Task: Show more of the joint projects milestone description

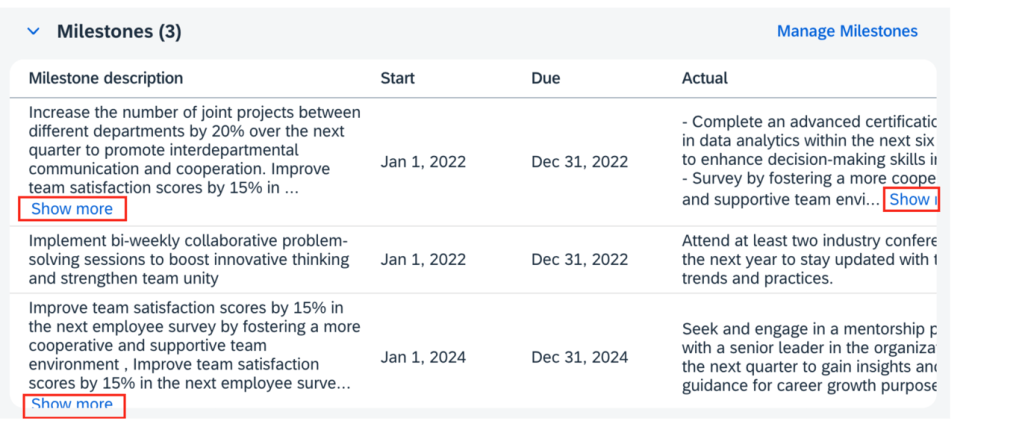Action: click(x=72, y=209)
